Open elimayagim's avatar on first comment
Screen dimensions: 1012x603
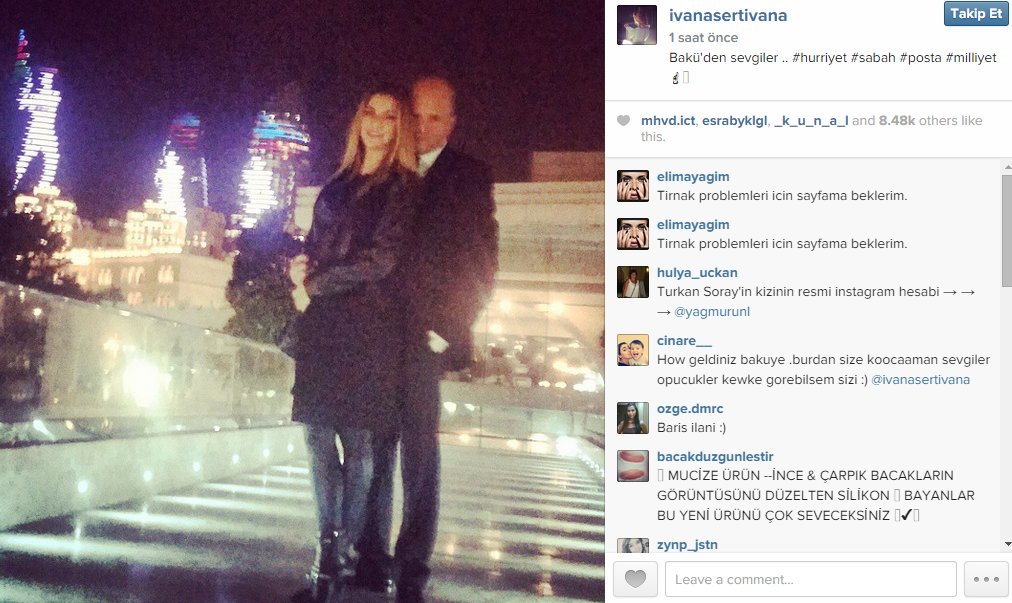tap(632, 186)
